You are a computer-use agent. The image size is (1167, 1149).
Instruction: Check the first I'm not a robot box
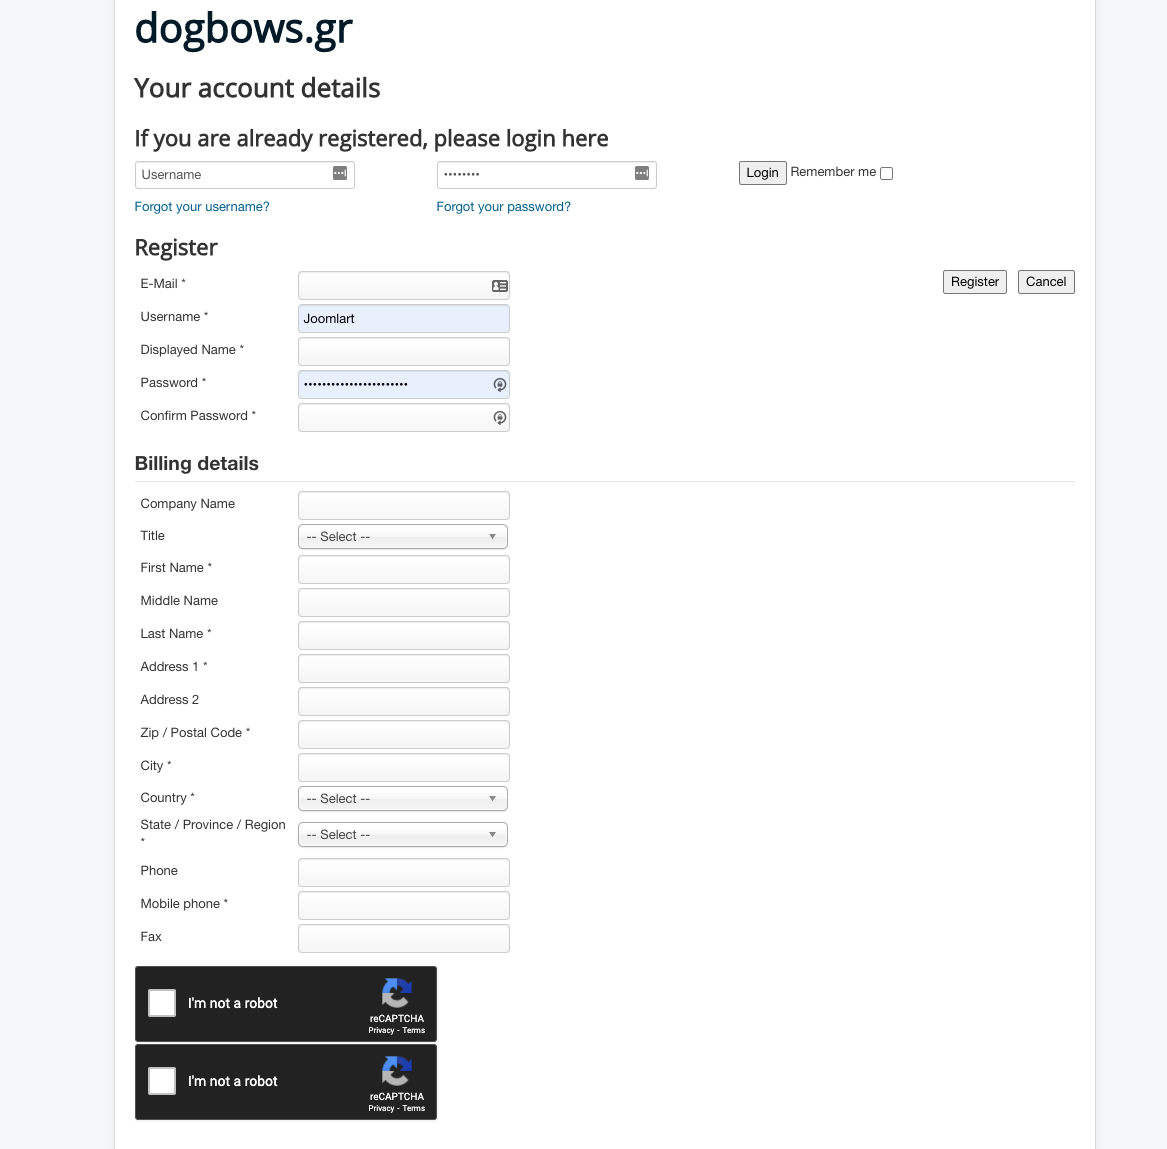162,1002
